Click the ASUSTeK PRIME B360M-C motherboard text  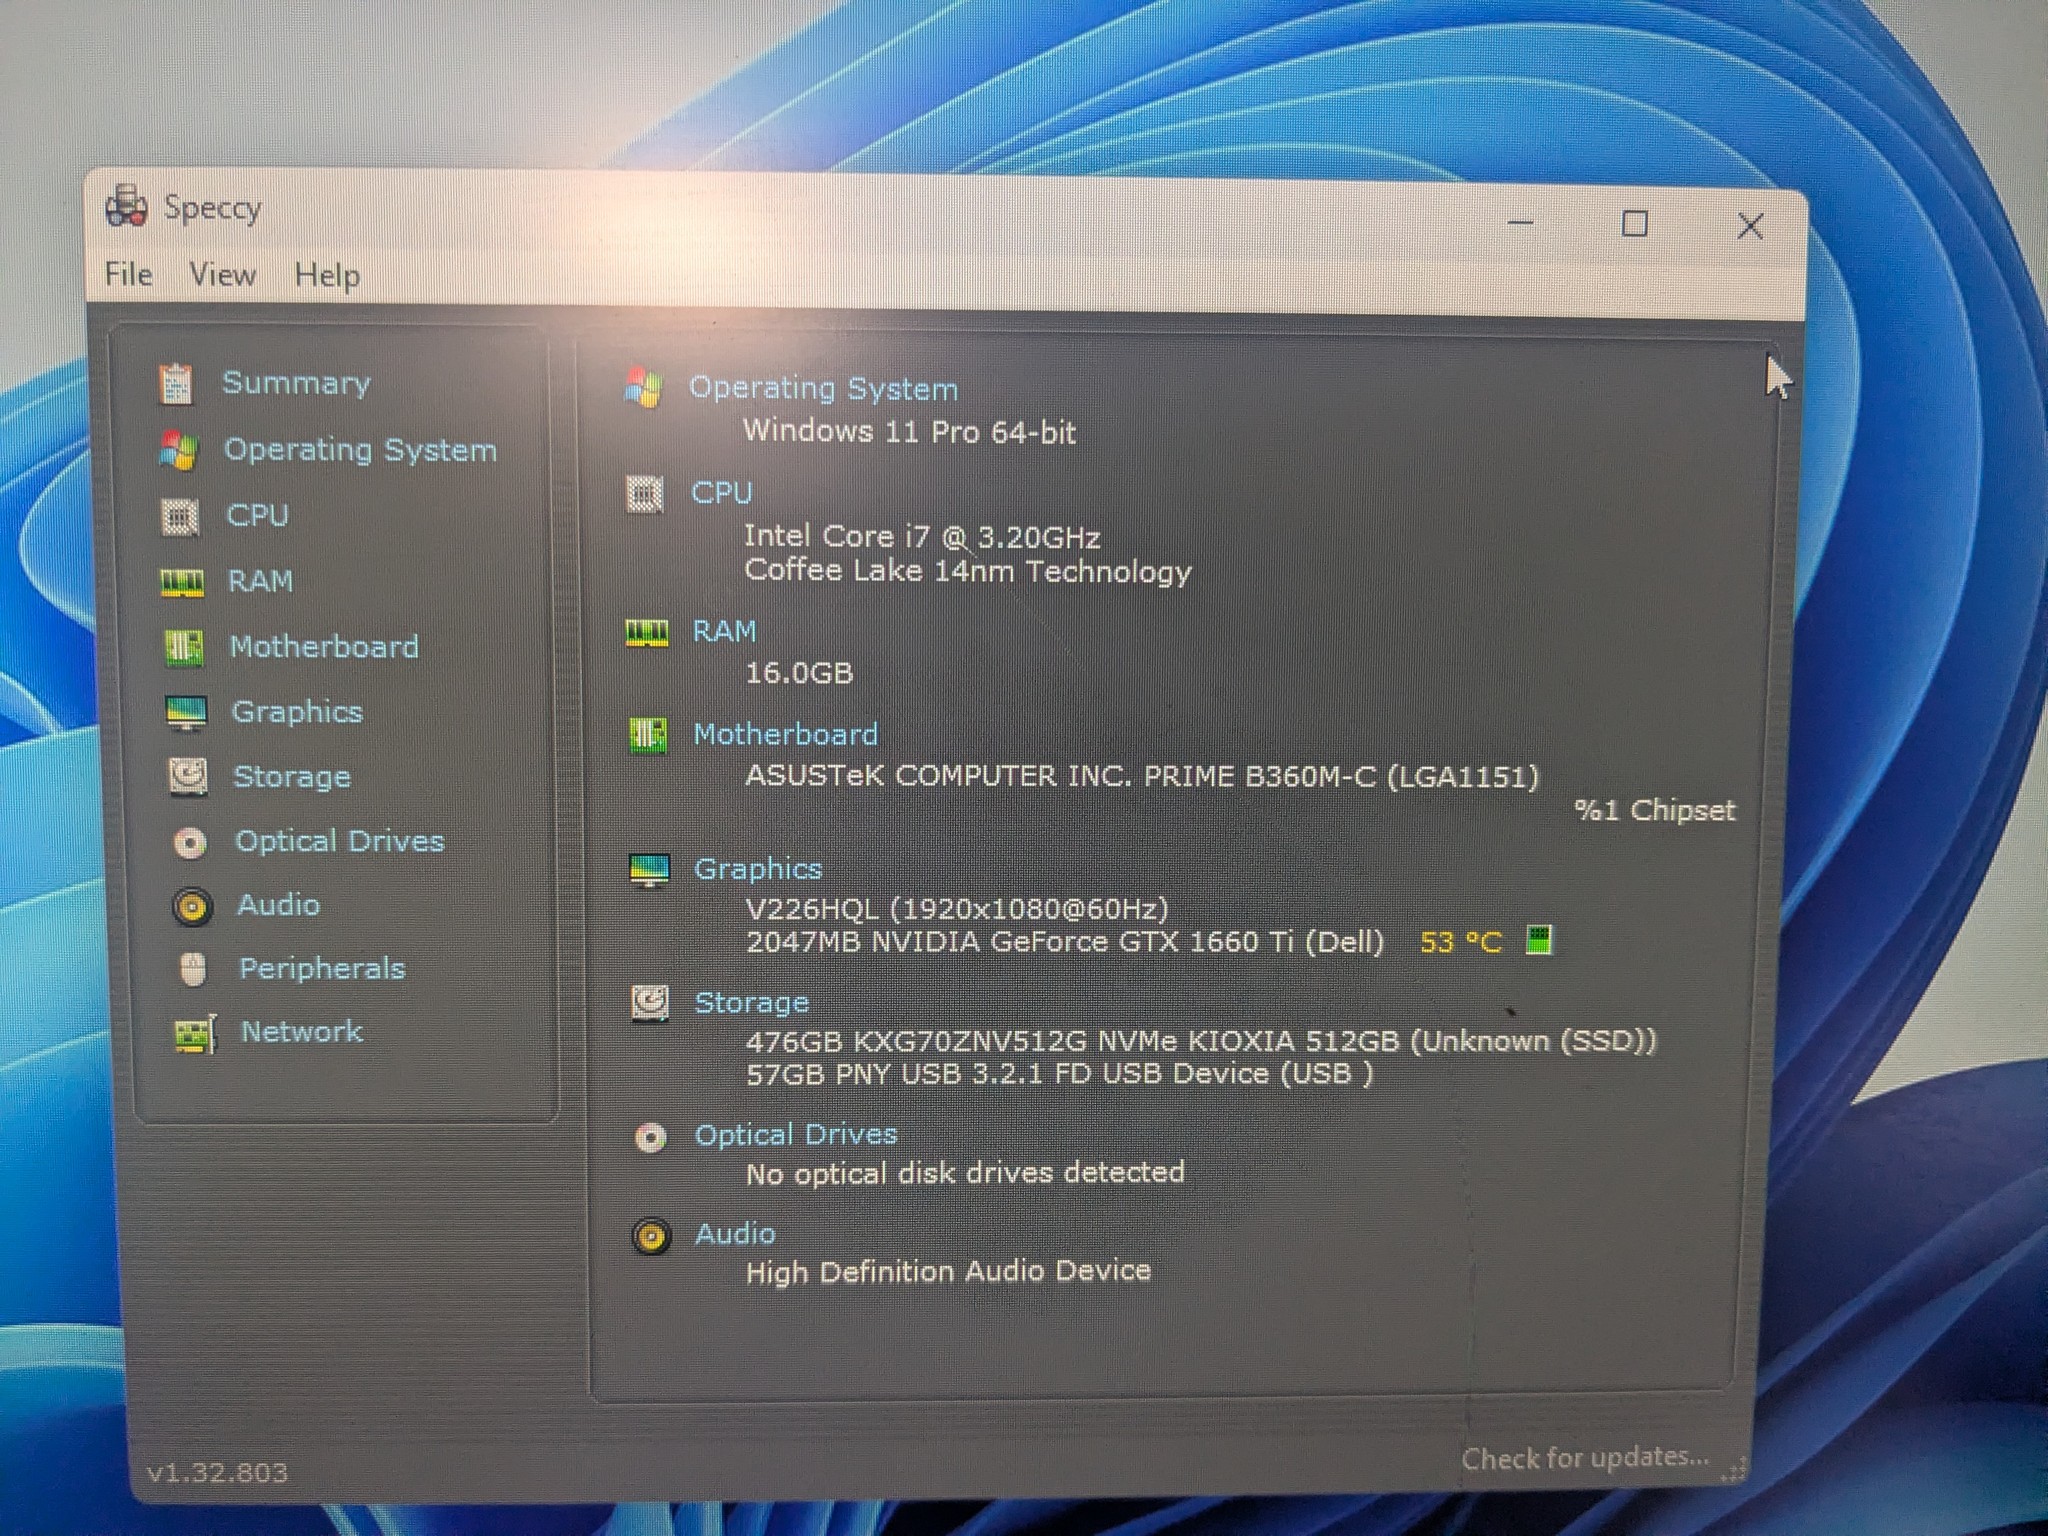(x=1142, y=776)
